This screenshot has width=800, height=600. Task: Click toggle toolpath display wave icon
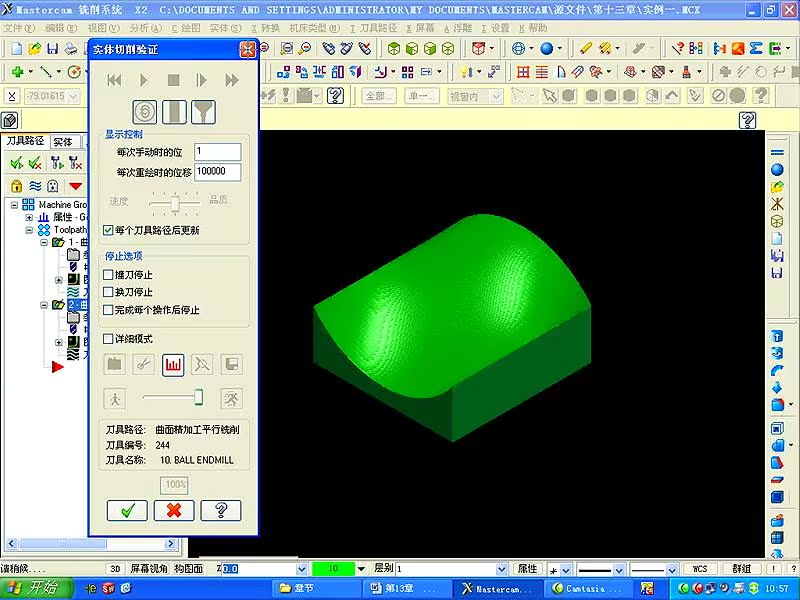[35, 186]
